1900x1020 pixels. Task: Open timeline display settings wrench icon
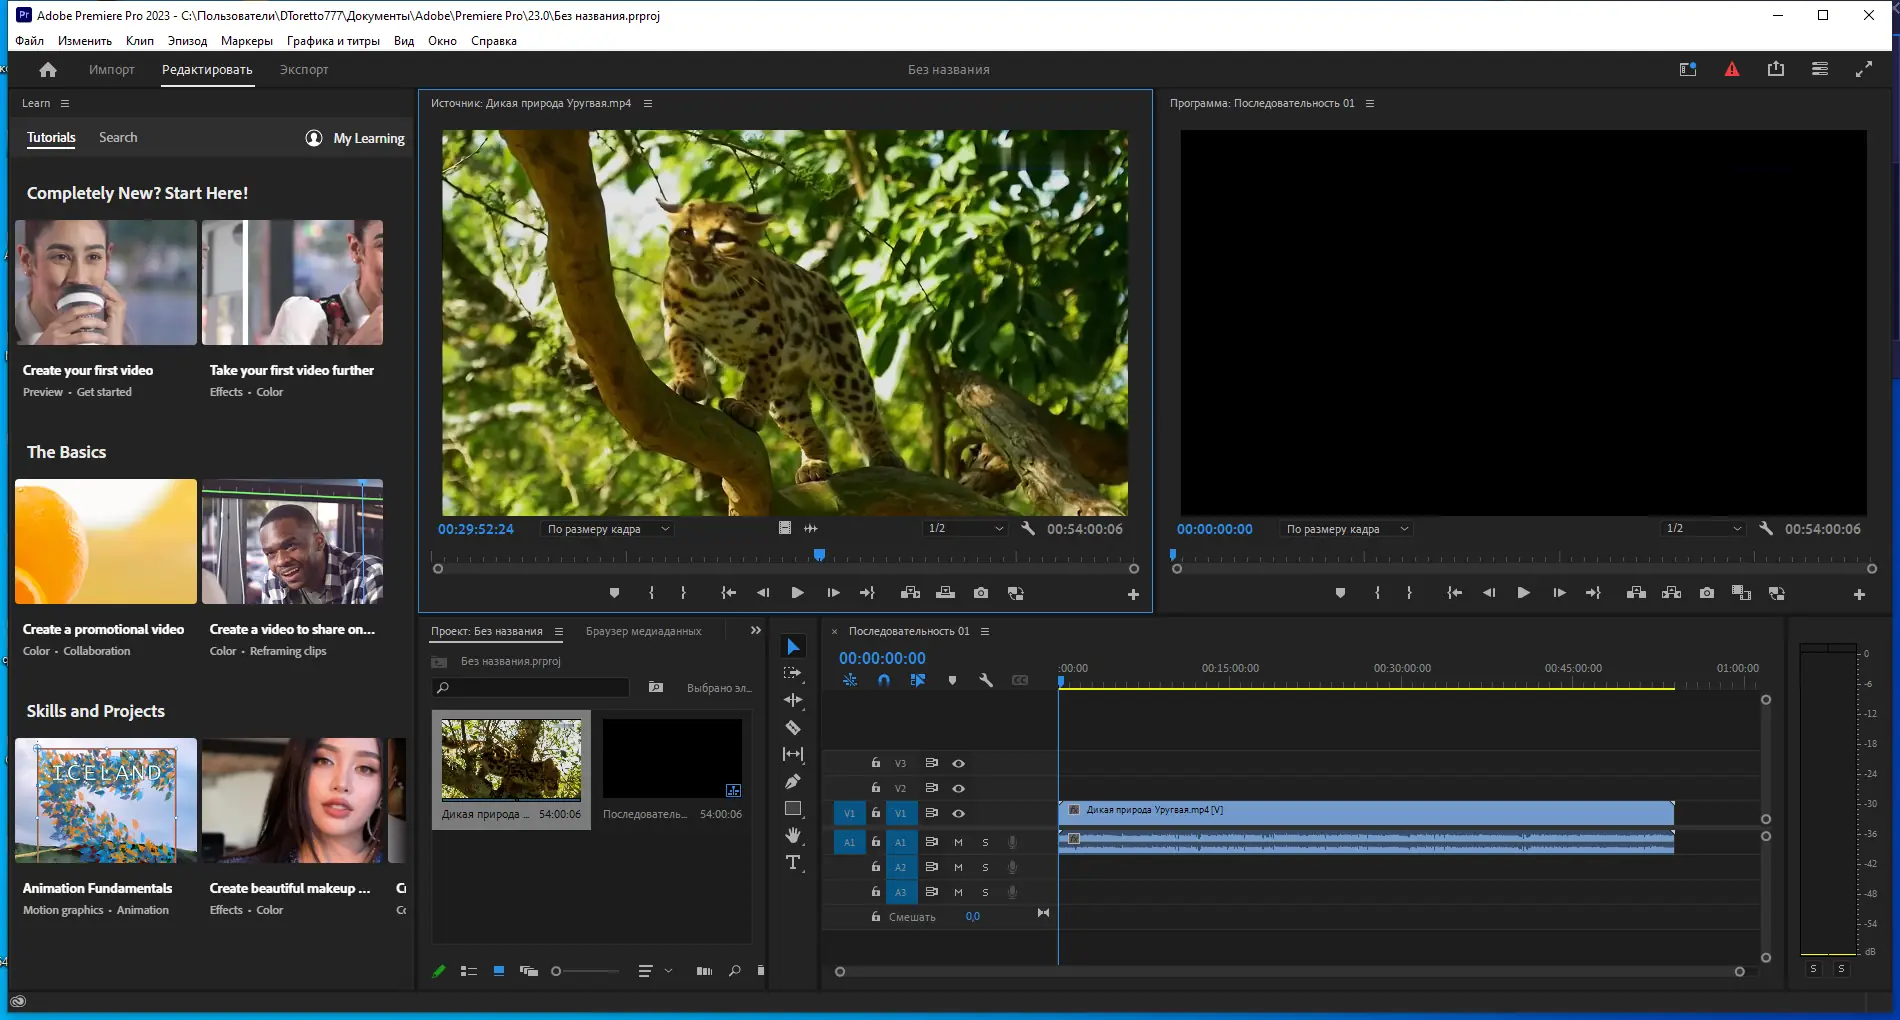[986, 680]
